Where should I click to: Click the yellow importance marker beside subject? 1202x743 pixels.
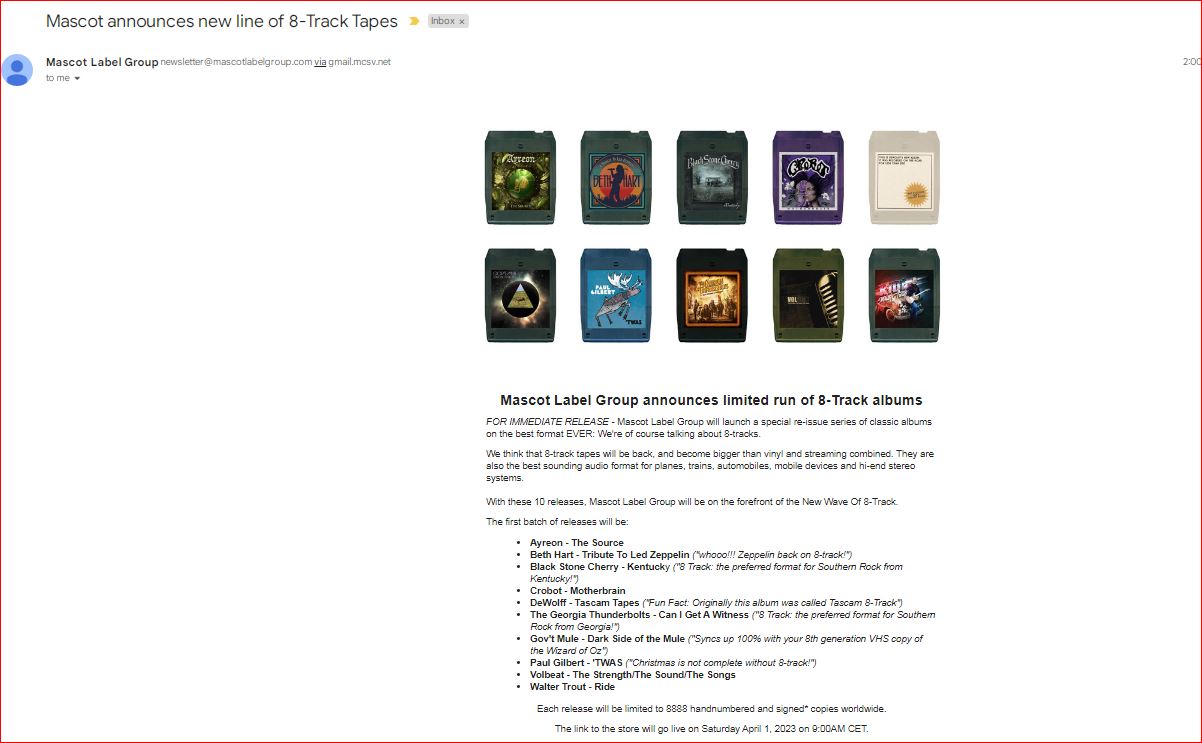pyautogui.click(x=414, y=21)
